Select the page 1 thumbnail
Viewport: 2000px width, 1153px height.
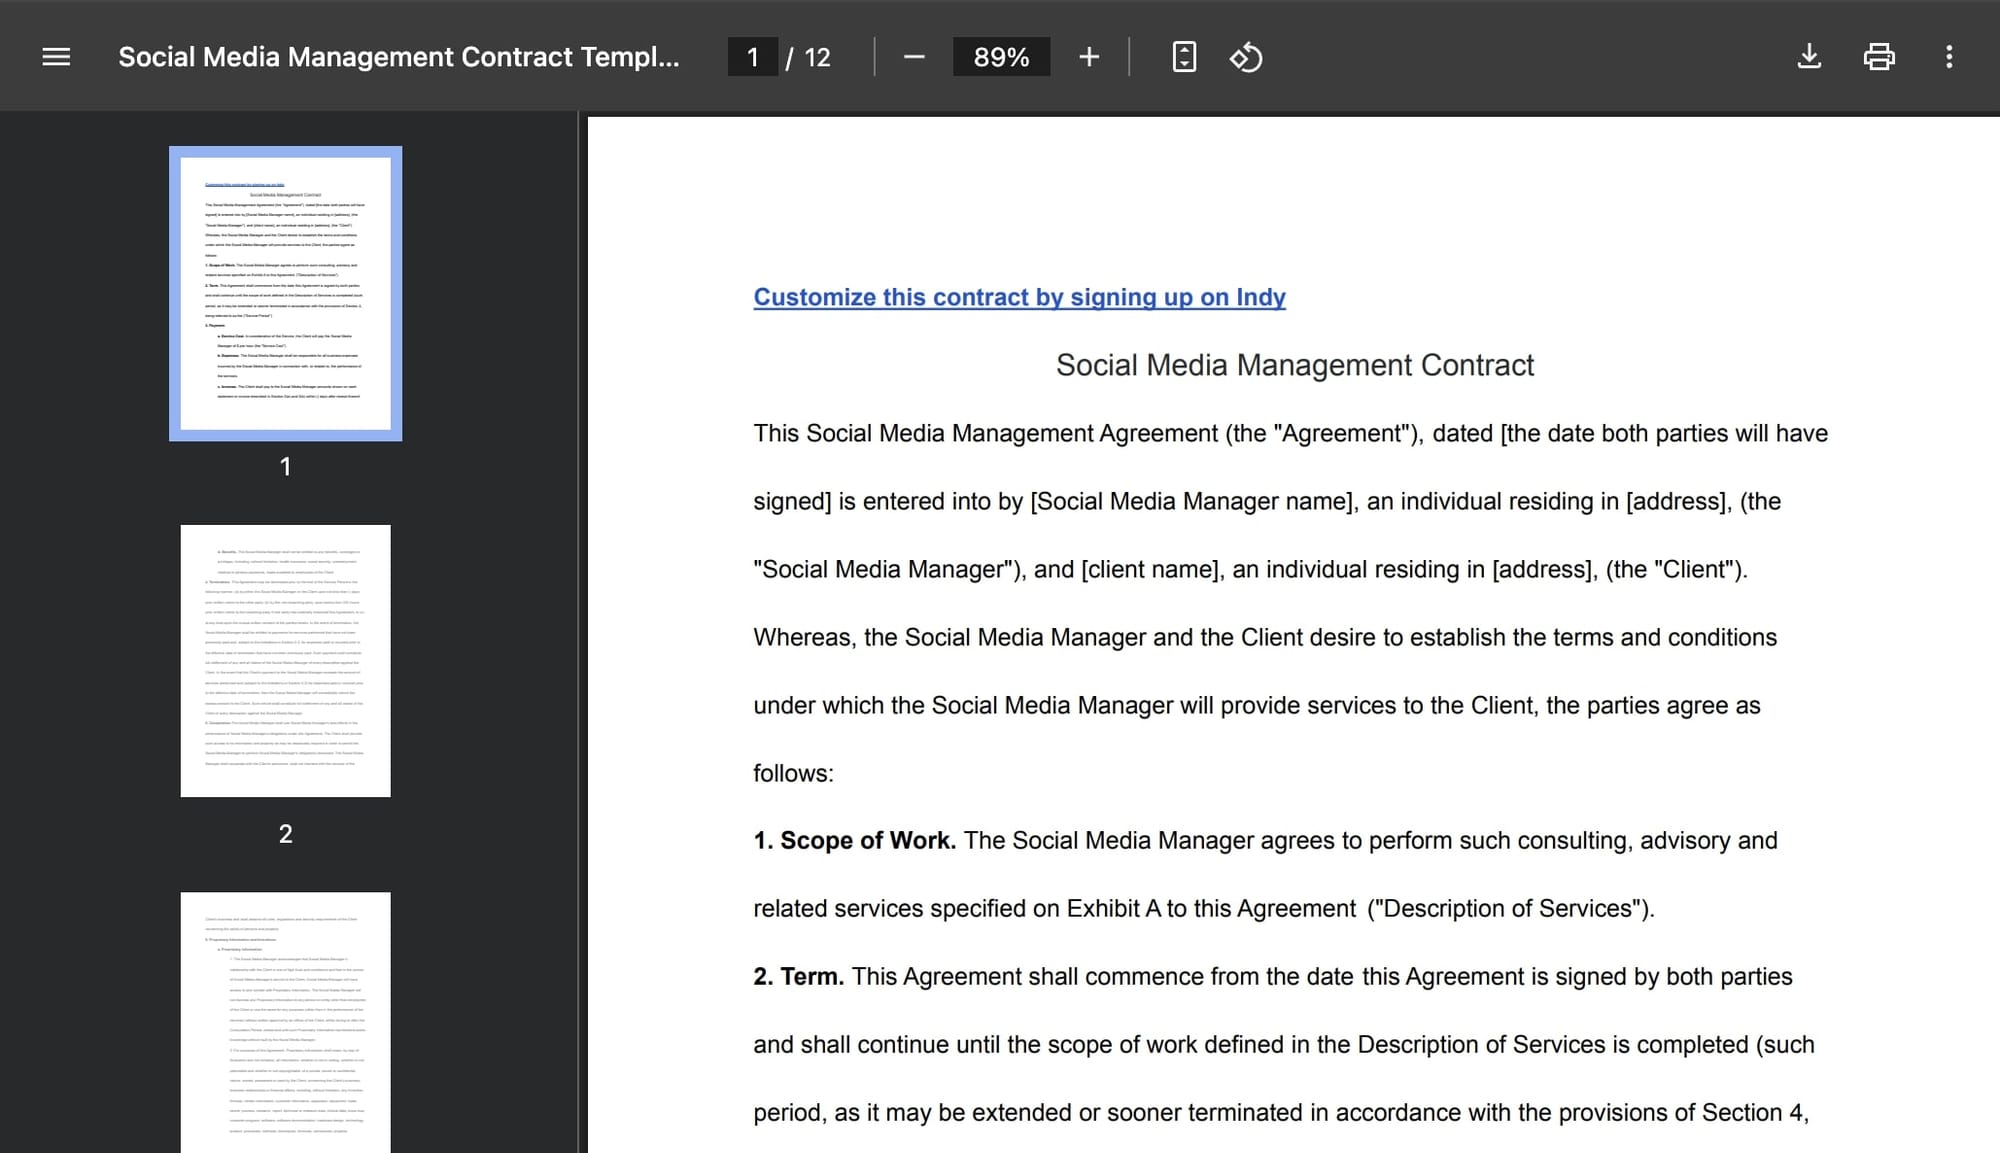click(x=285, y=293)
